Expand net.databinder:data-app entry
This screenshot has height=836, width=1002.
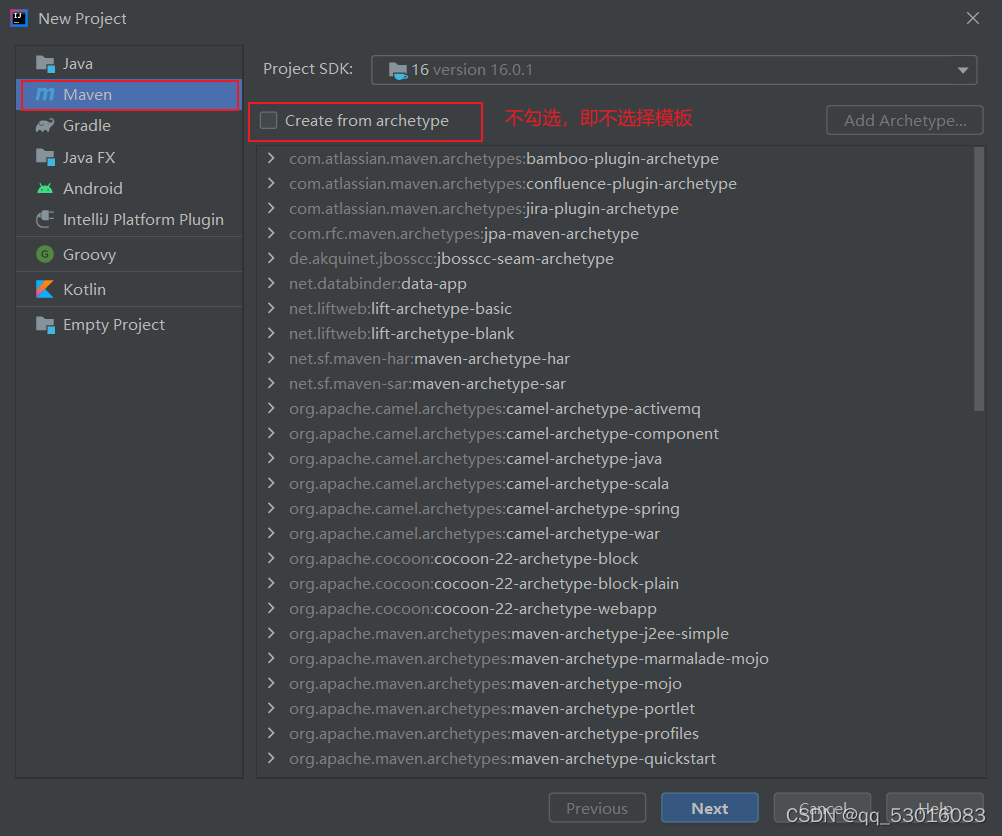tap(271, 283)
